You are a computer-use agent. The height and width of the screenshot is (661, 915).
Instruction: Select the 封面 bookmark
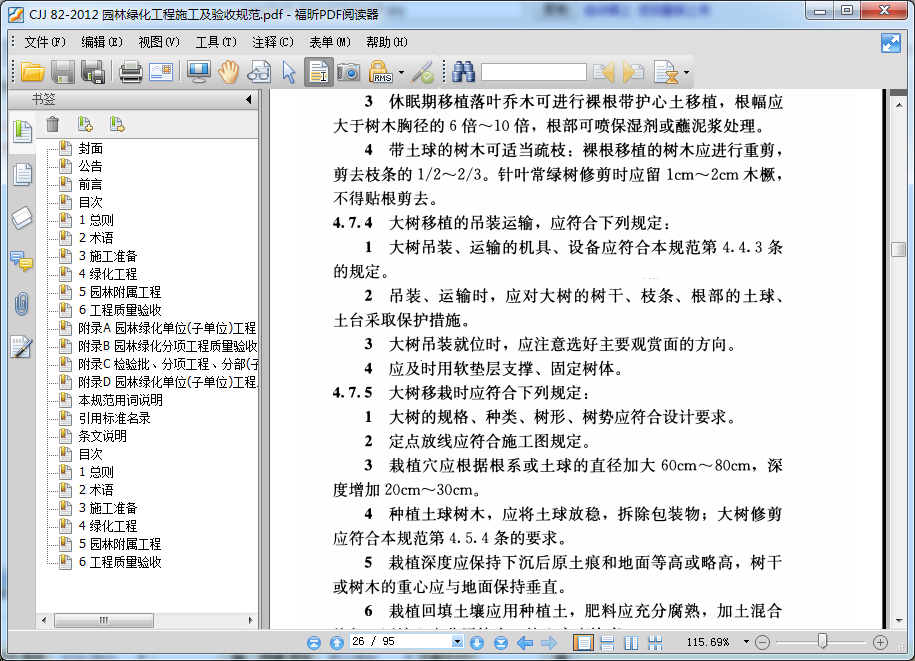90,149
